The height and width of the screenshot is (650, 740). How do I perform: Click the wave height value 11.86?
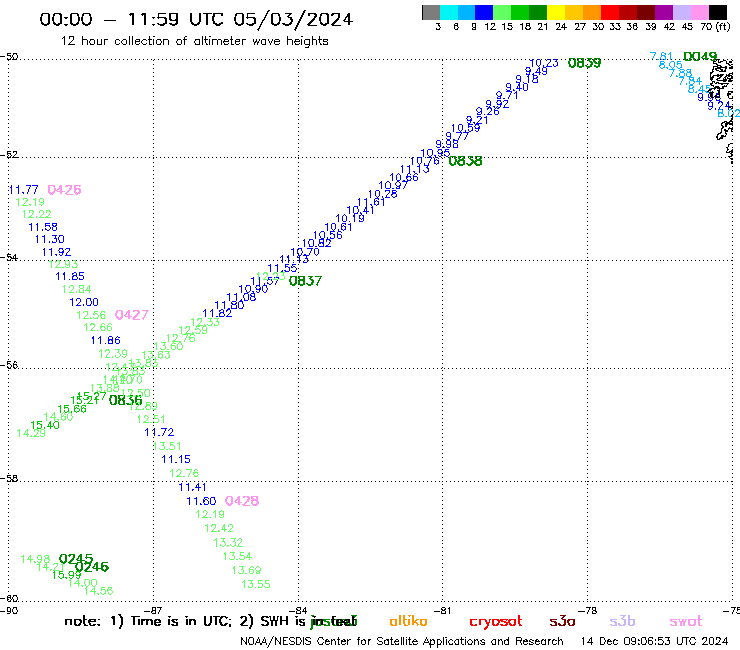(x=105, y=340)
